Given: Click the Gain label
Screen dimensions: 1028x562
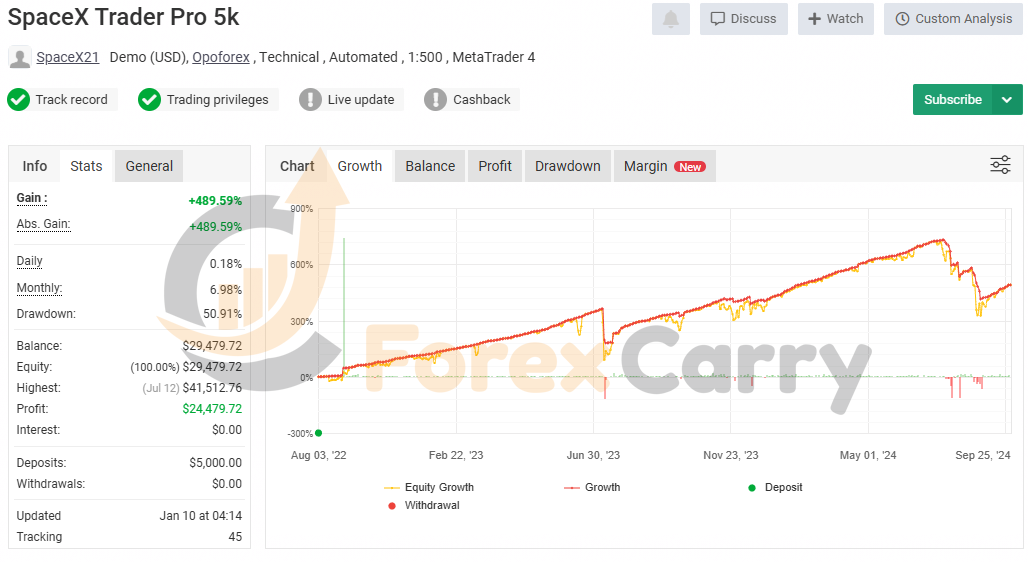Looking at the screenshot, I should pyautogui.click(x=31, y=198).
